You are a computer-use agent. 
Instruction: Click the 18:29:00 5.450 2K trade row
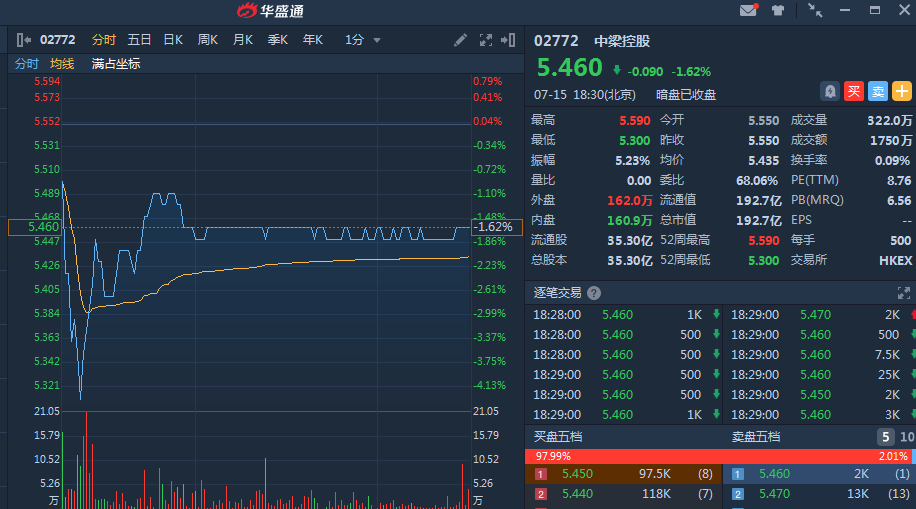(x=820, y=394)
